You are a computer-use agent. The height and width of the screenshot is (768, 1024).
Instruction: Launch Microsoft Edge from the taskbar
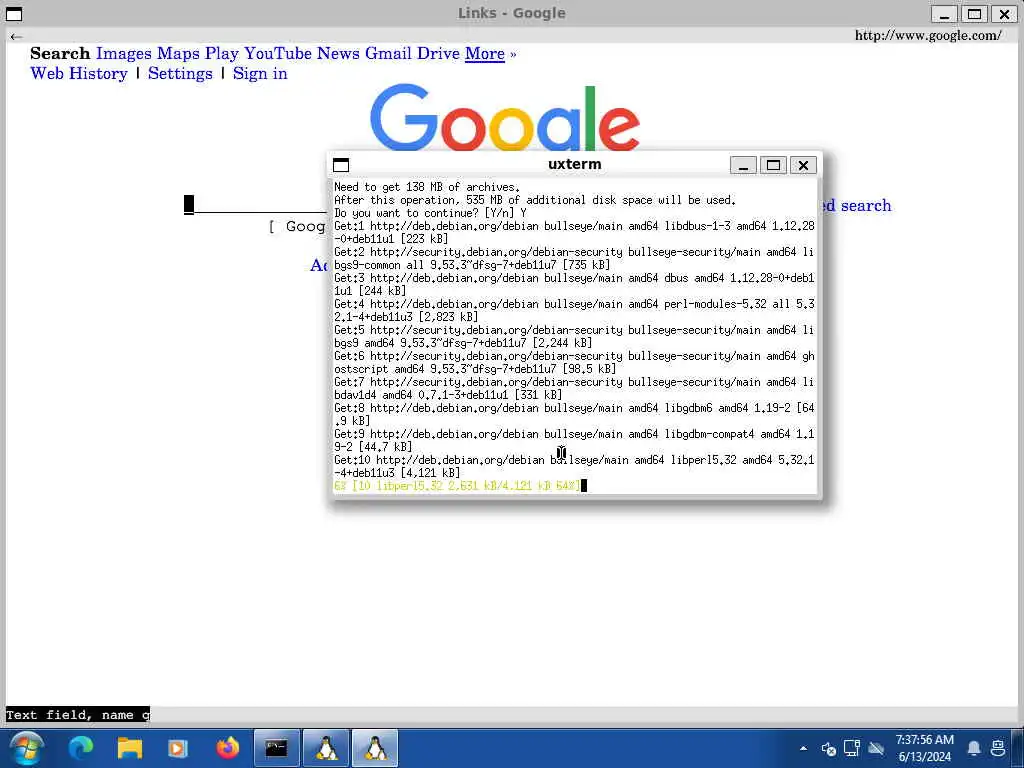pos(81,748)
